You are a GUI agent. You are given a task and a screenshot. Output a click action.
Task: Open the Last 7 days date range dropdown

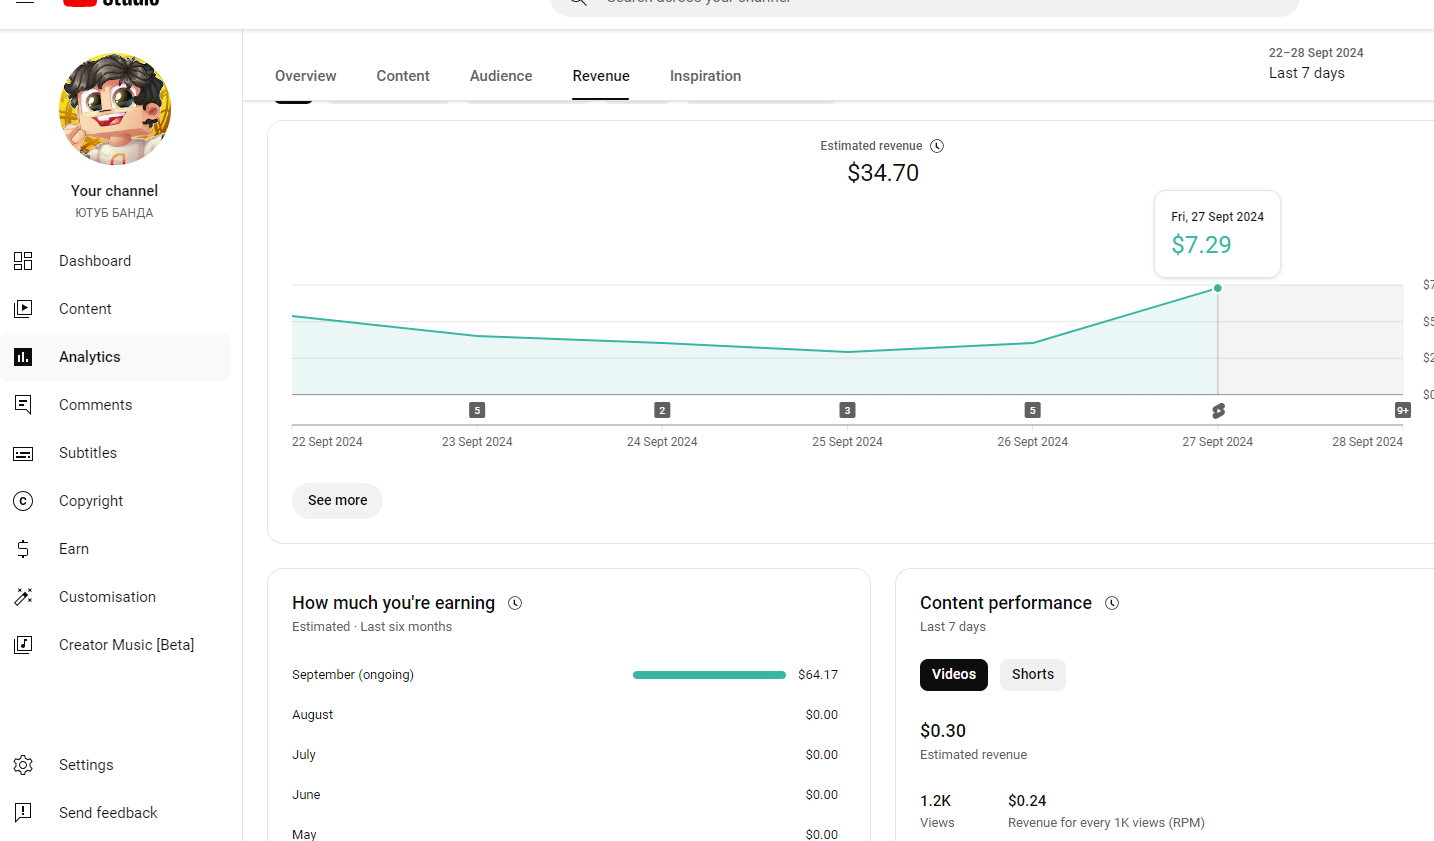tap(1315, 64)
